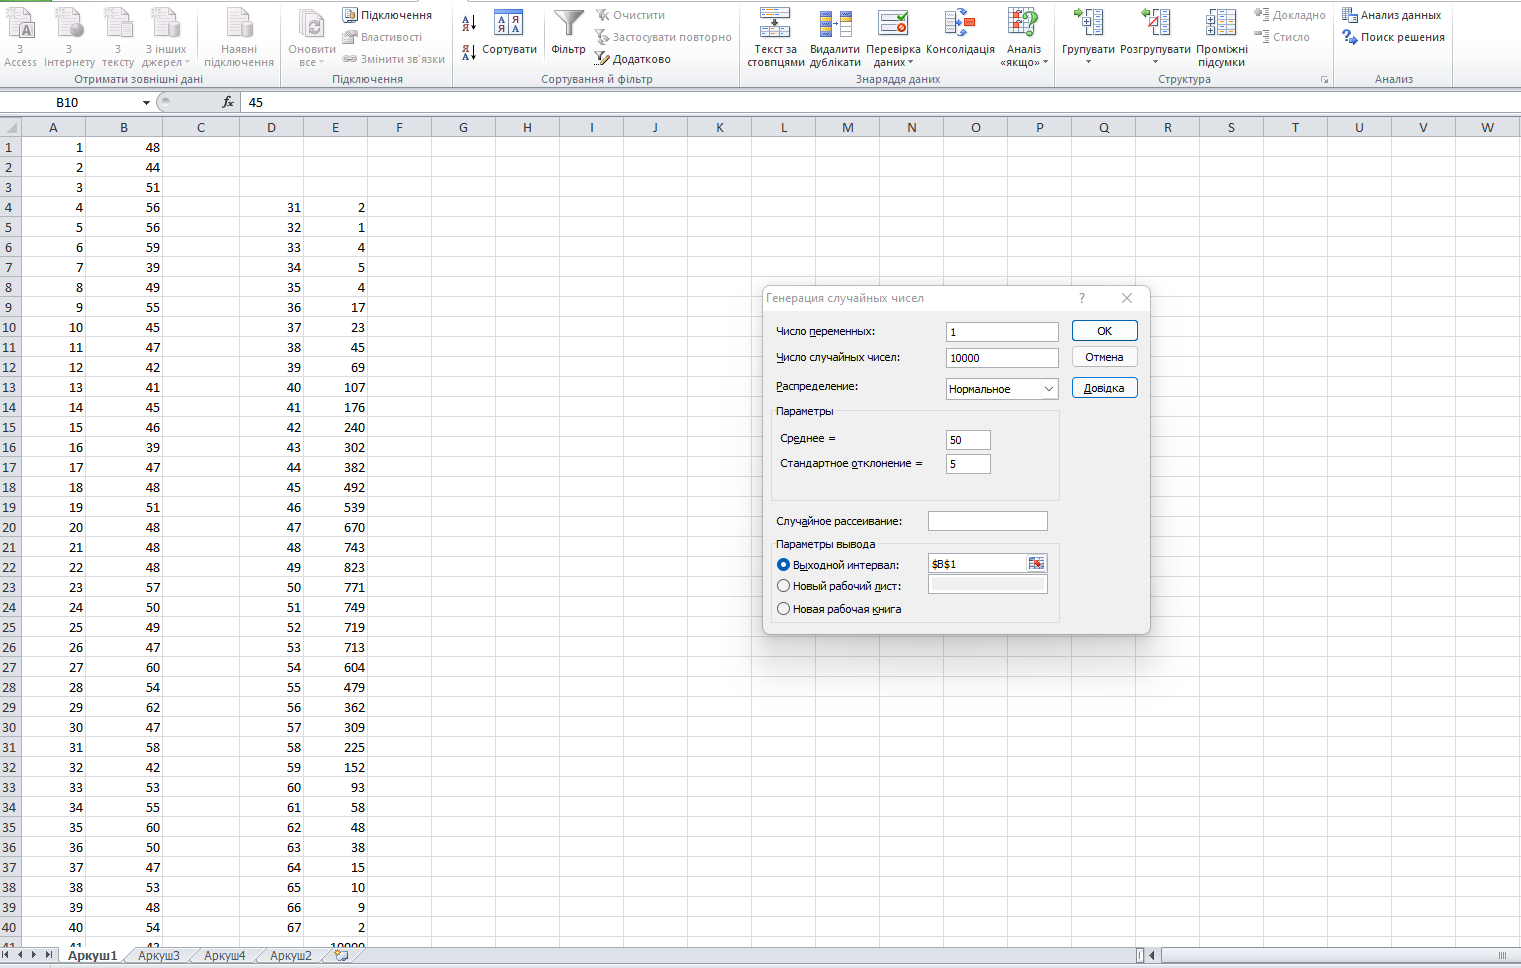Expand the Распределение dropdown list
The image size is (1521, 968).
[1049, 389]
